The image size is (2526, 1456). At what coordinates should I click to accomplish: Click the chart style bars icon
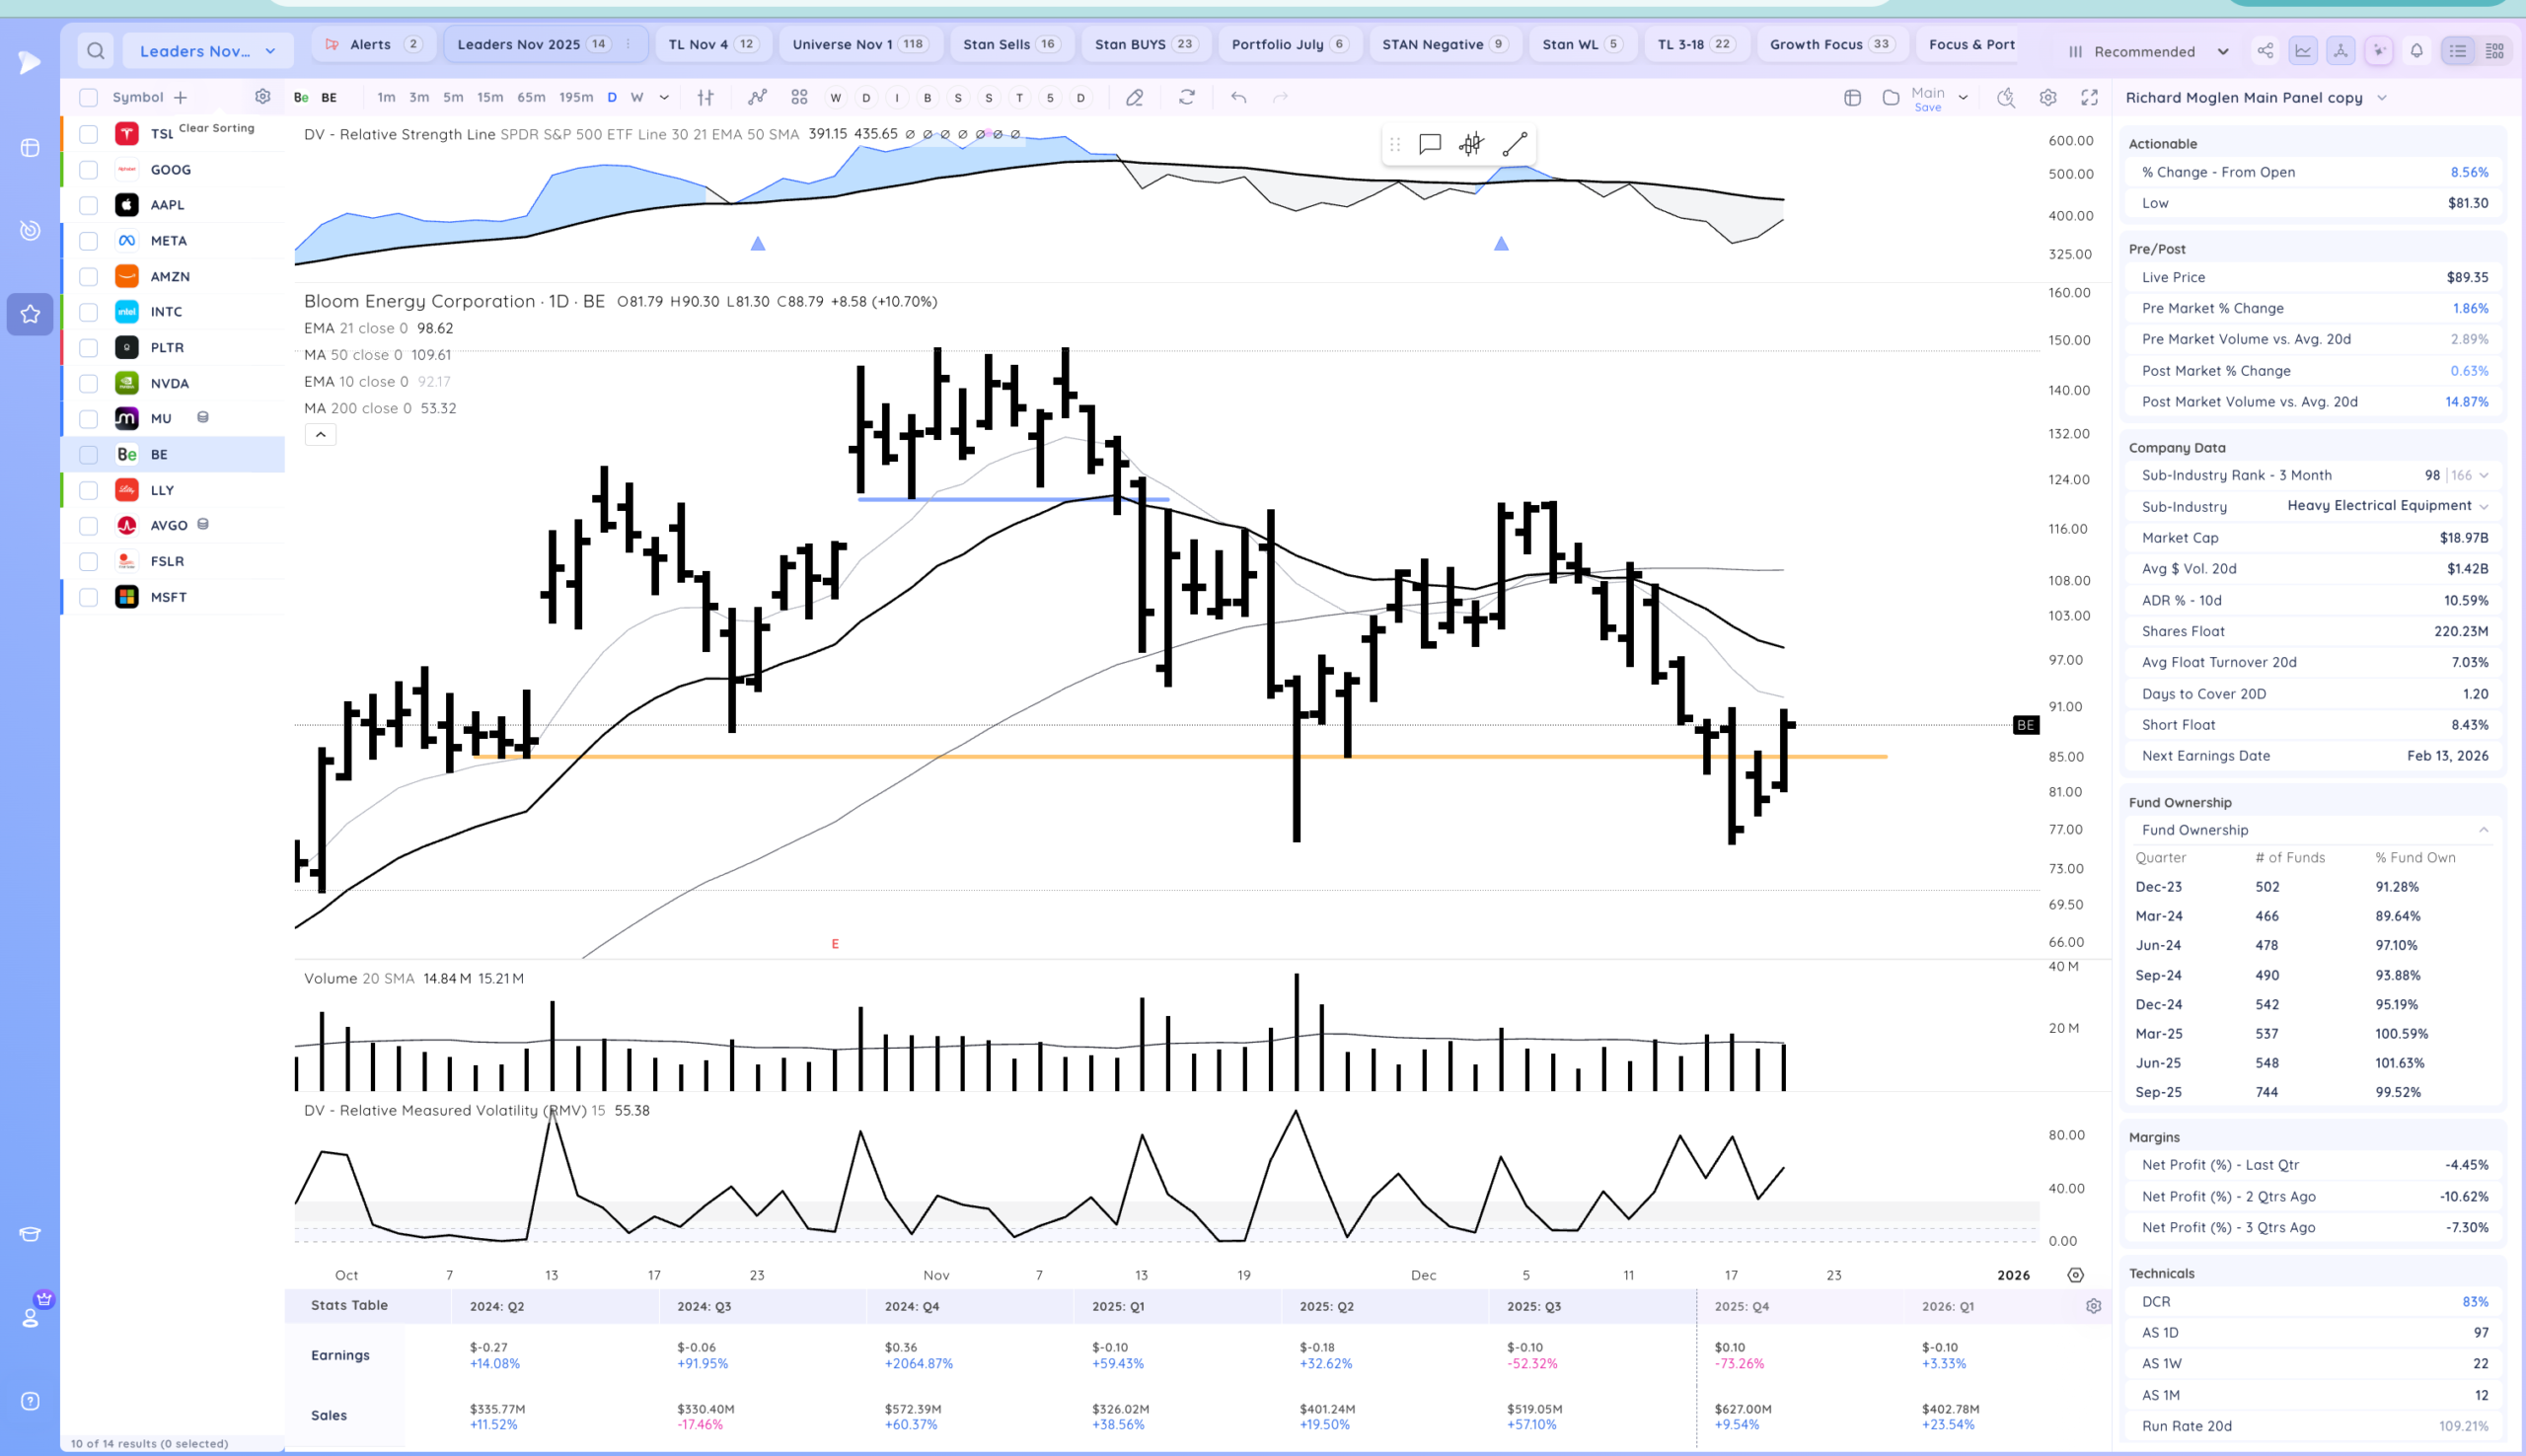[705, 97]
